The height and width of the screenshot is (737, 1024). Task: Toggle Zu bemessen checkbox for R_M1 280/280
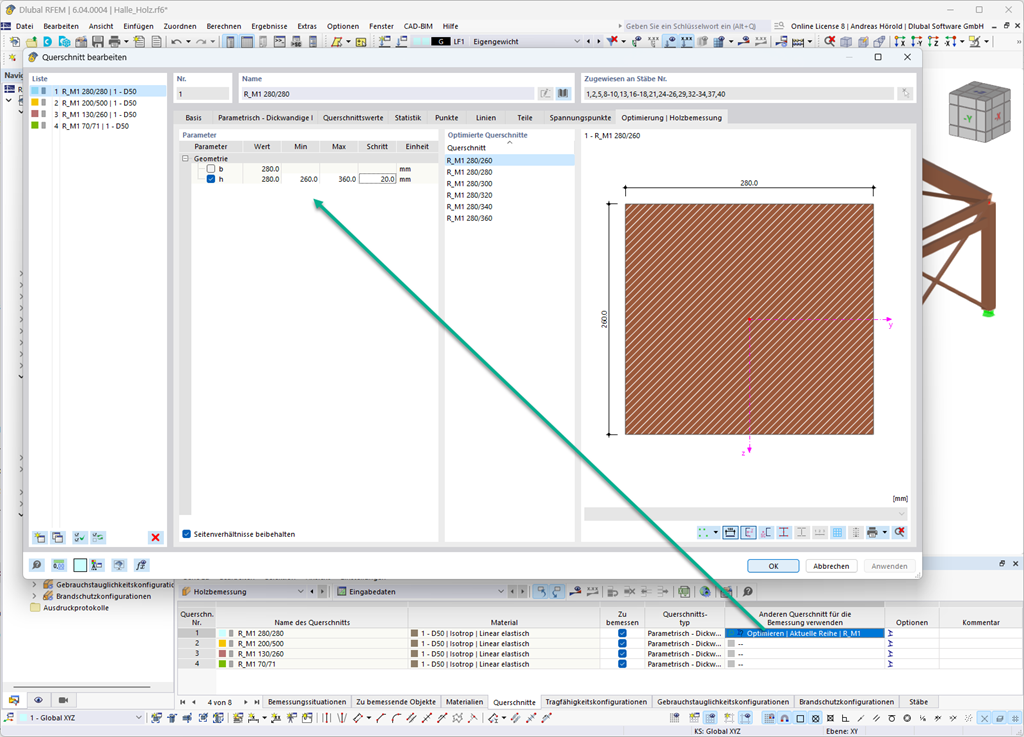622,633
